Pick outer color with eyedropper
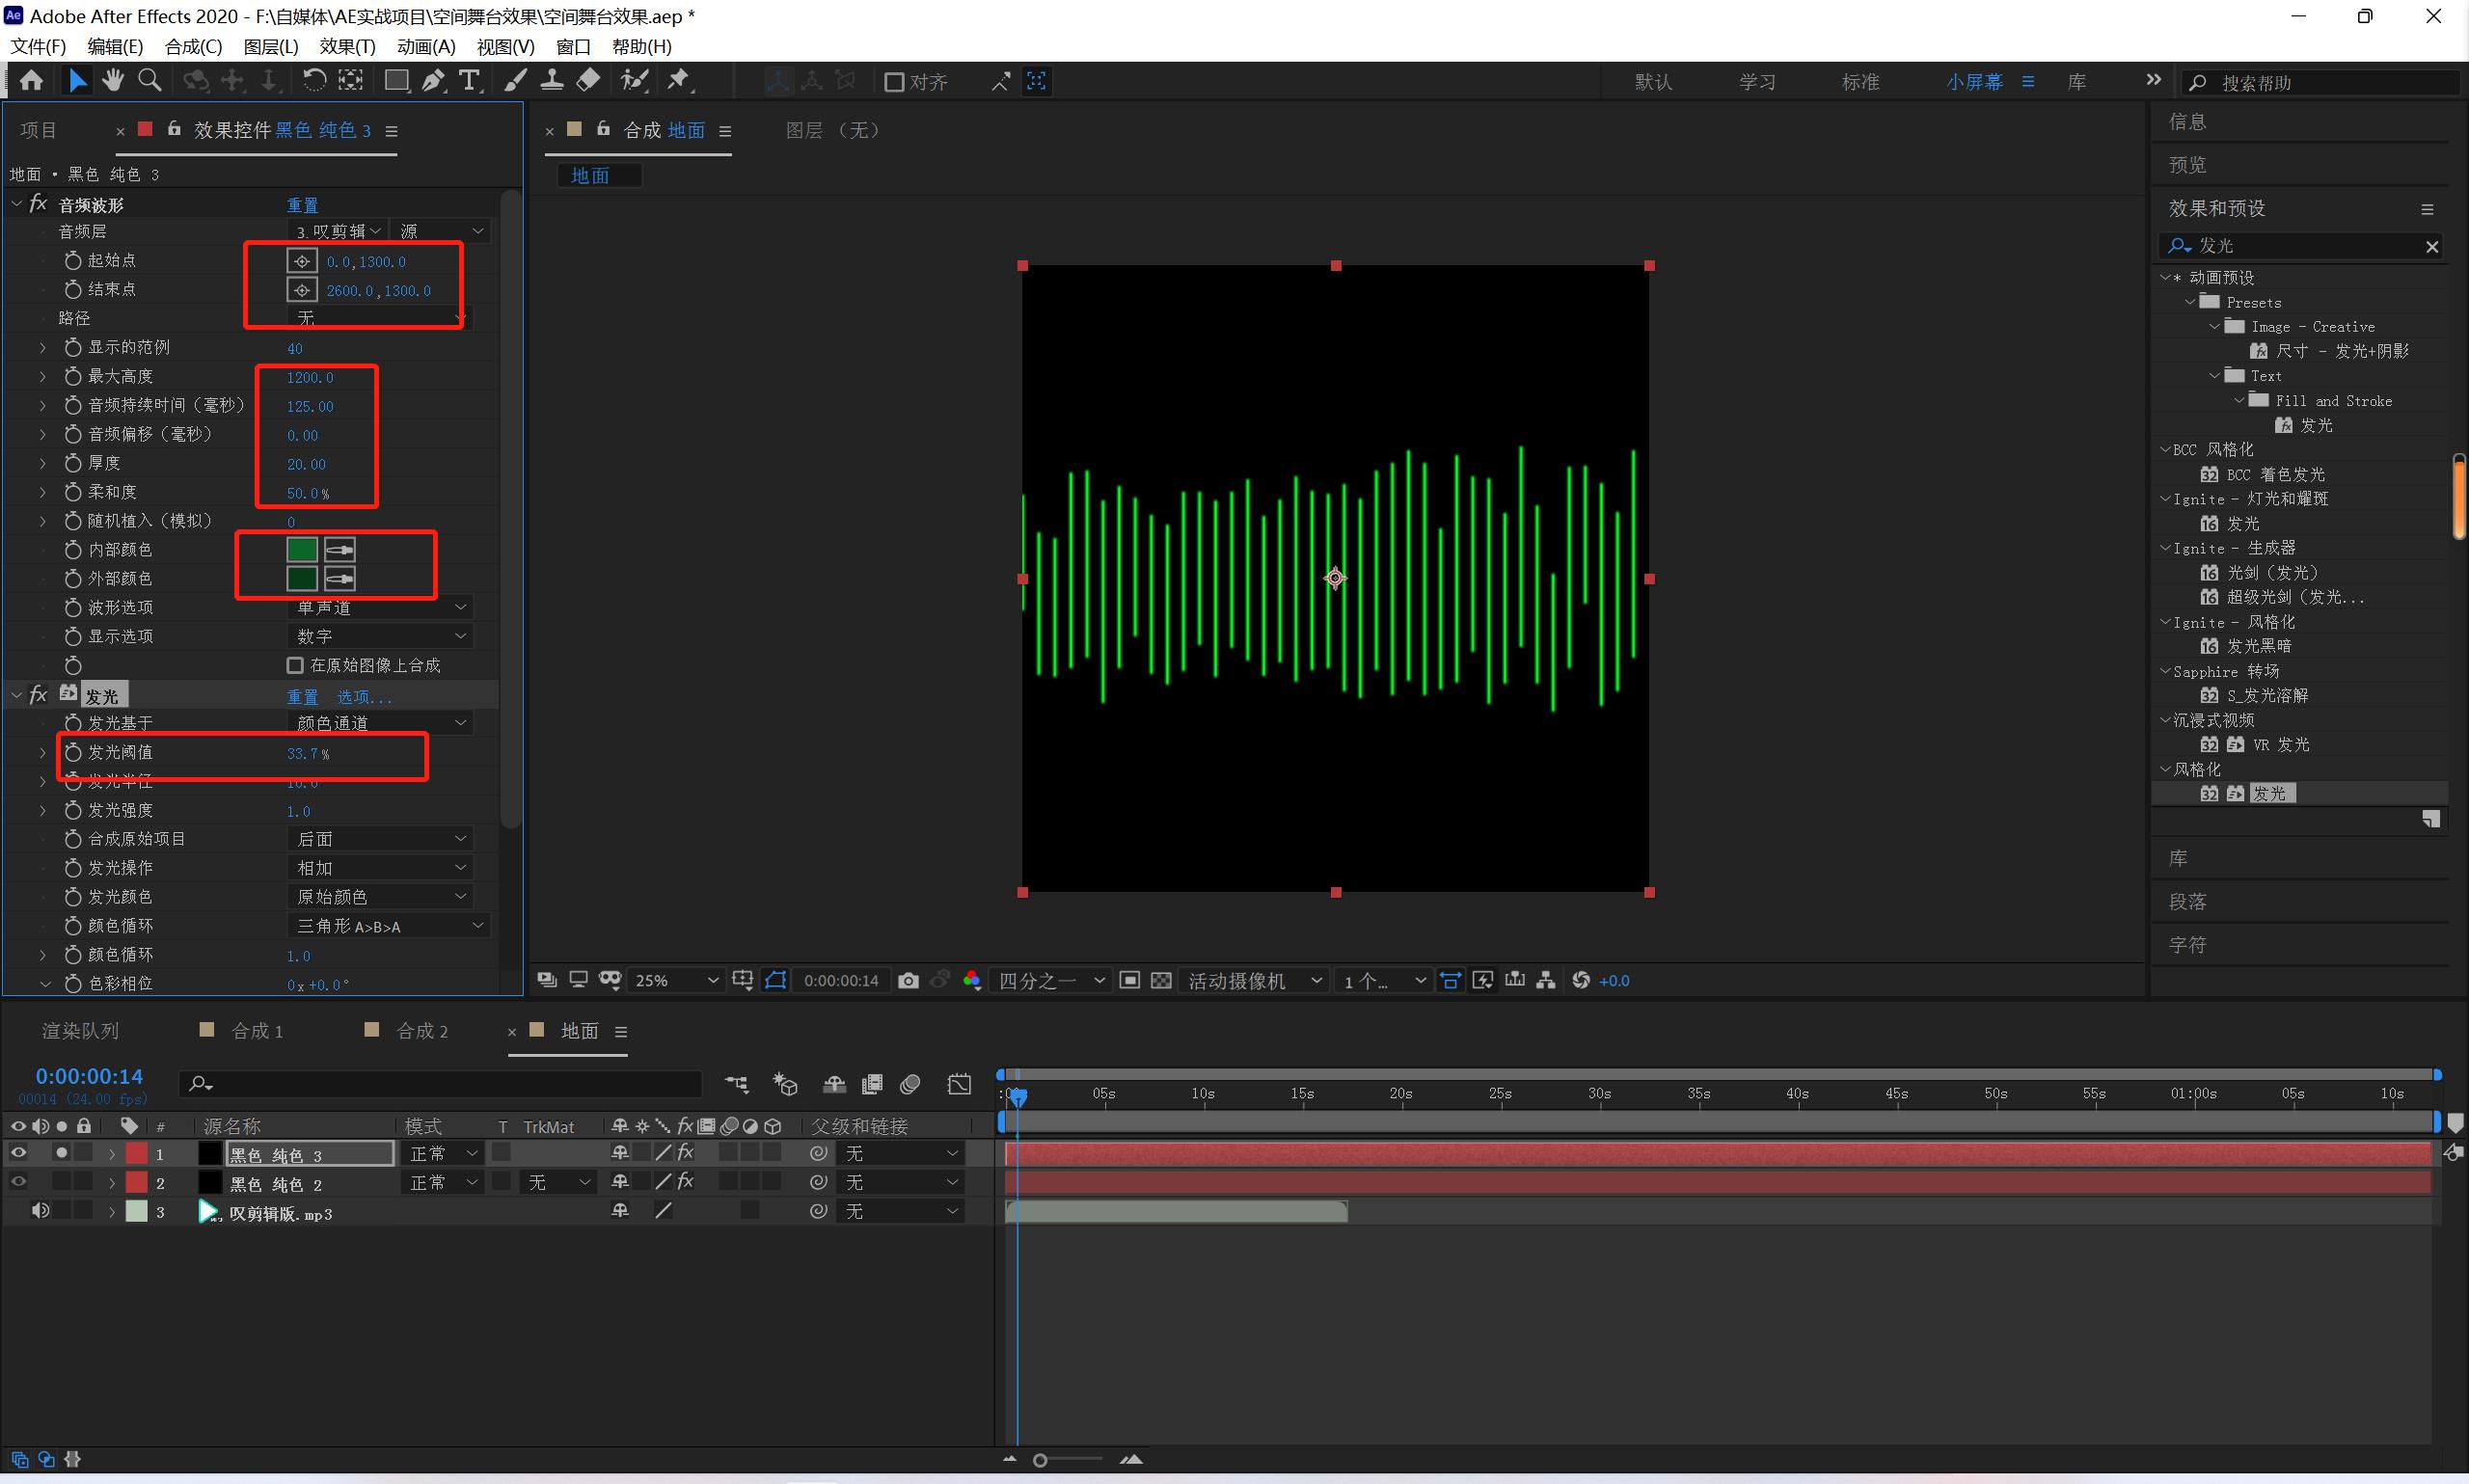2469x1484 pixels. pyautogui.click(x=340, y=578)
